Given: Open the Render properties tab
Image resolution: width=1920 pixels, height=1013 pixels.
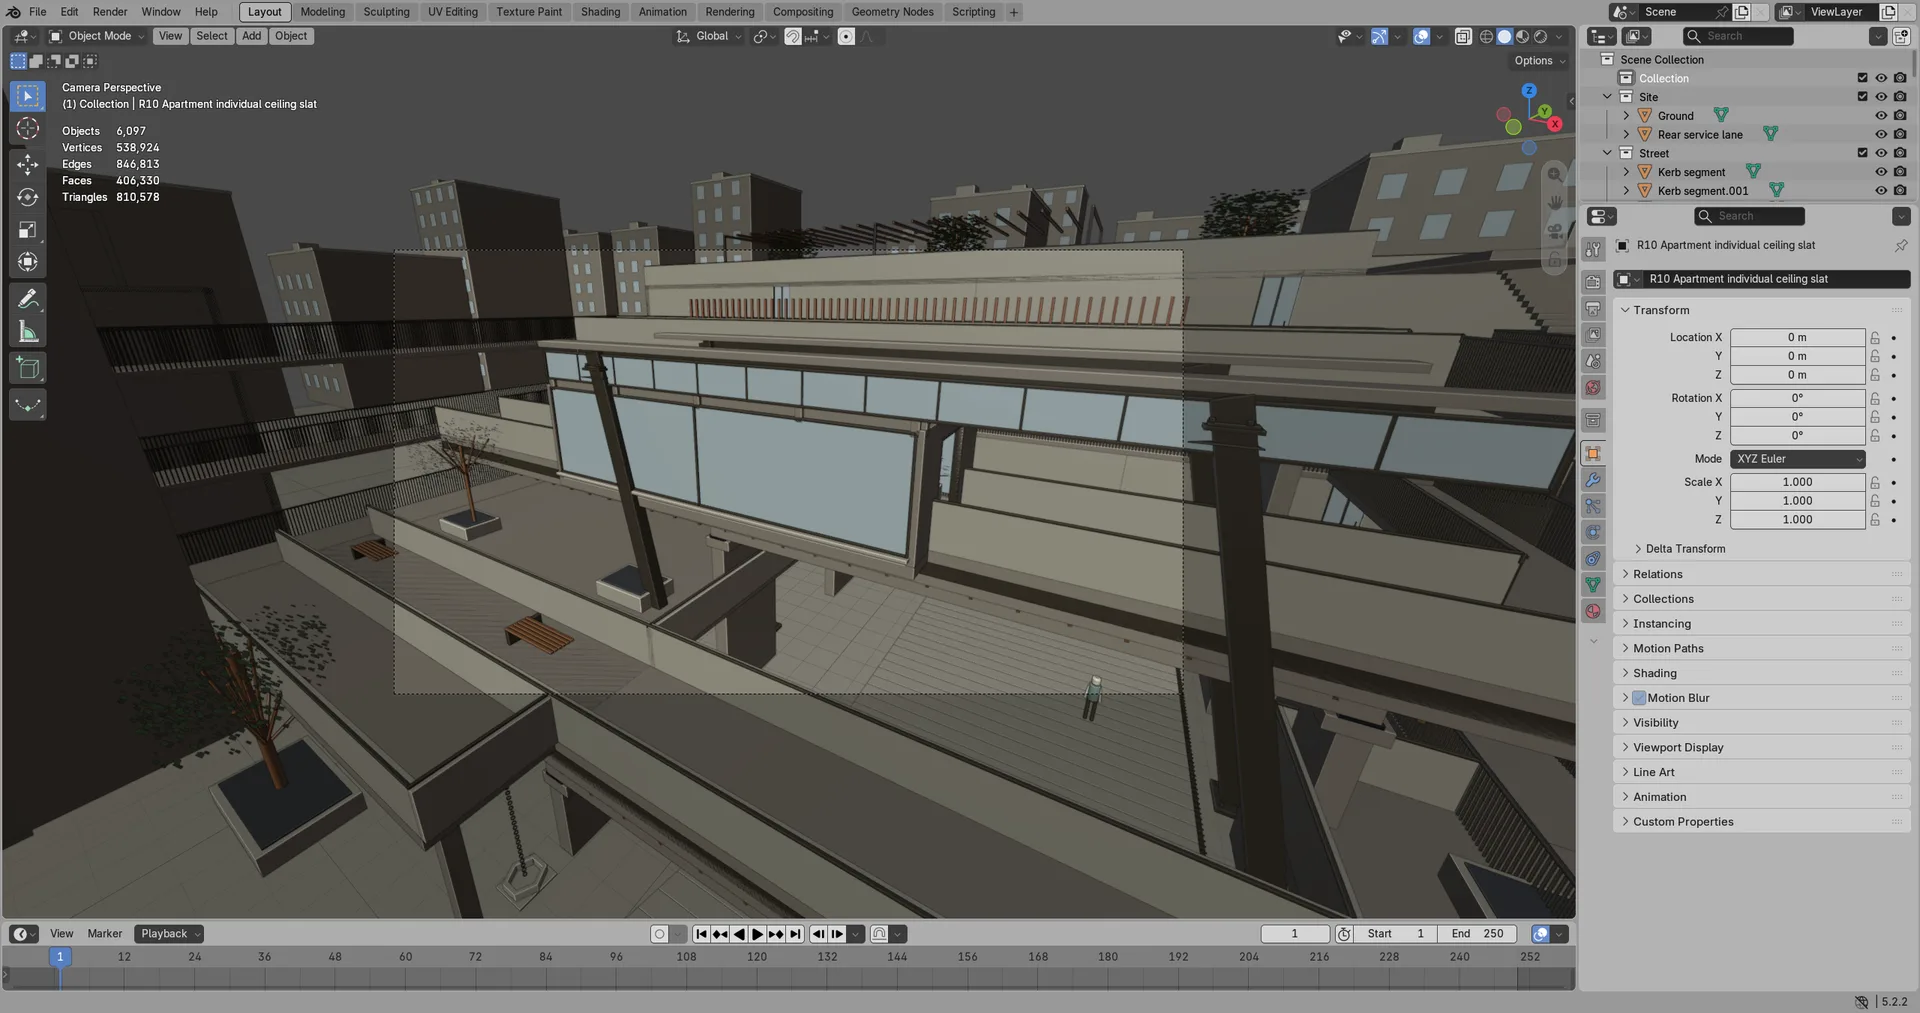Looking at the screenshot, I should 1593,282.
